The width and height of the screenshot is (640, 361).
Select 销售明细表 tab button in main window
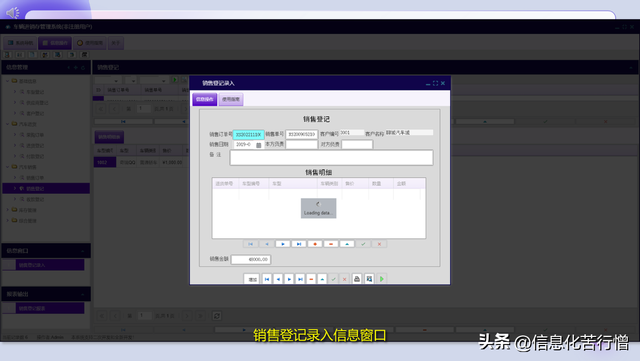pyautogui.click(x=109, y=137)
